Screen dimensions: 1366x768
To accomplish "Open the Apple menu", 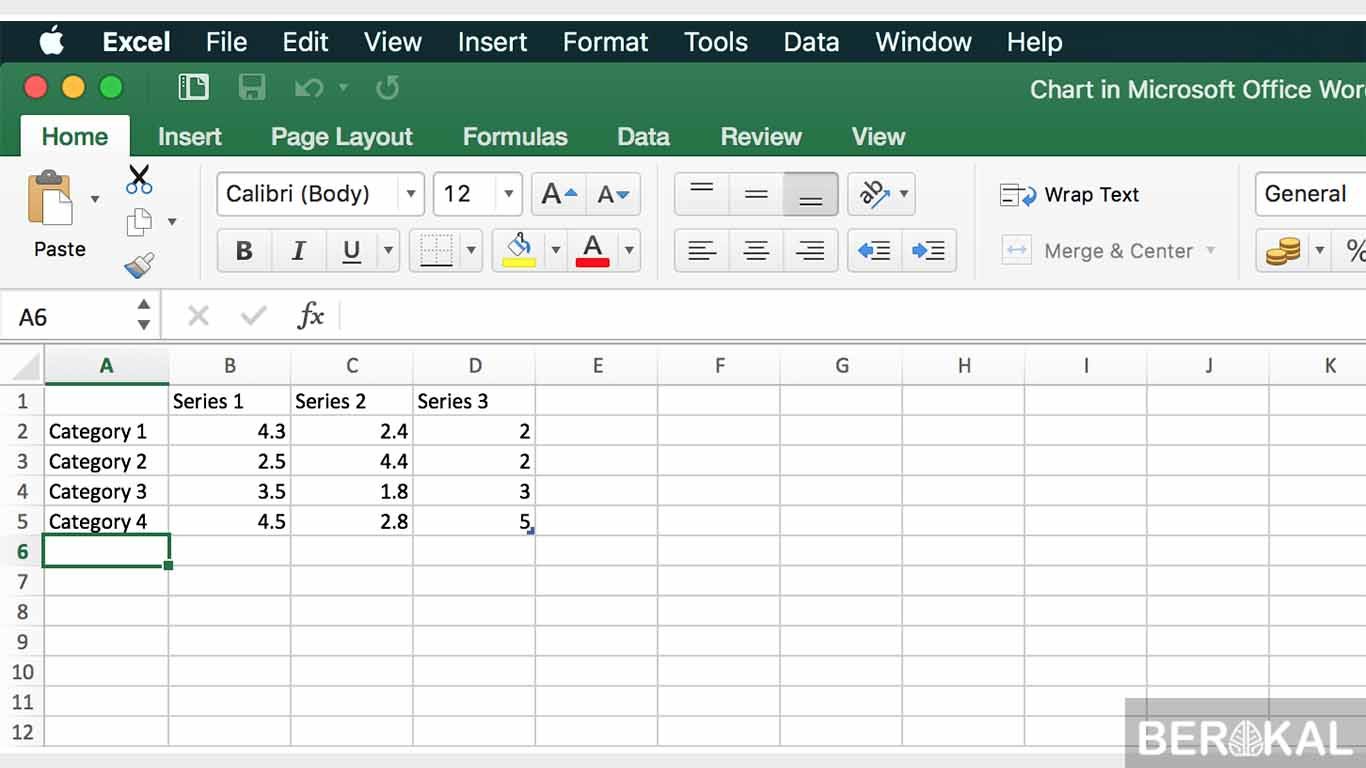I will coord(52,42).
